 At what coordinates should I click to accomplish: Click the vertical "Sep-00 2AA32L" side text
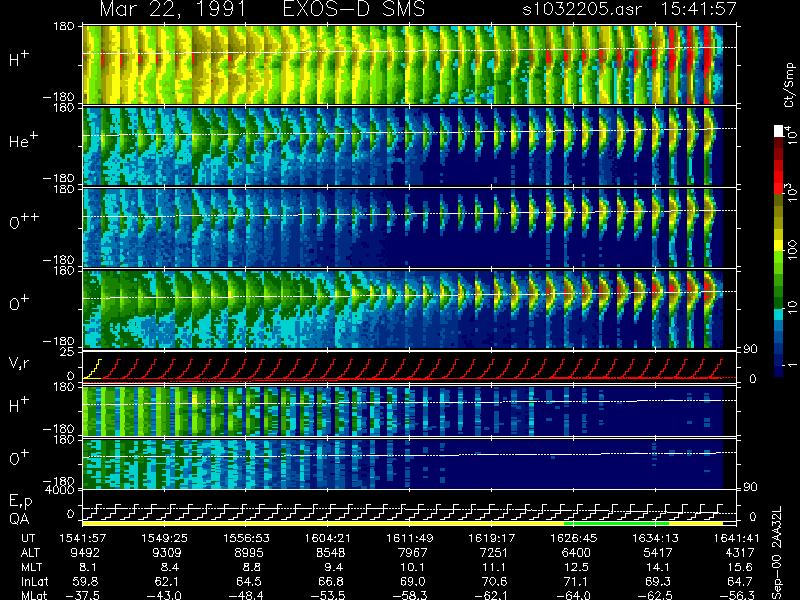pos(777,554)
